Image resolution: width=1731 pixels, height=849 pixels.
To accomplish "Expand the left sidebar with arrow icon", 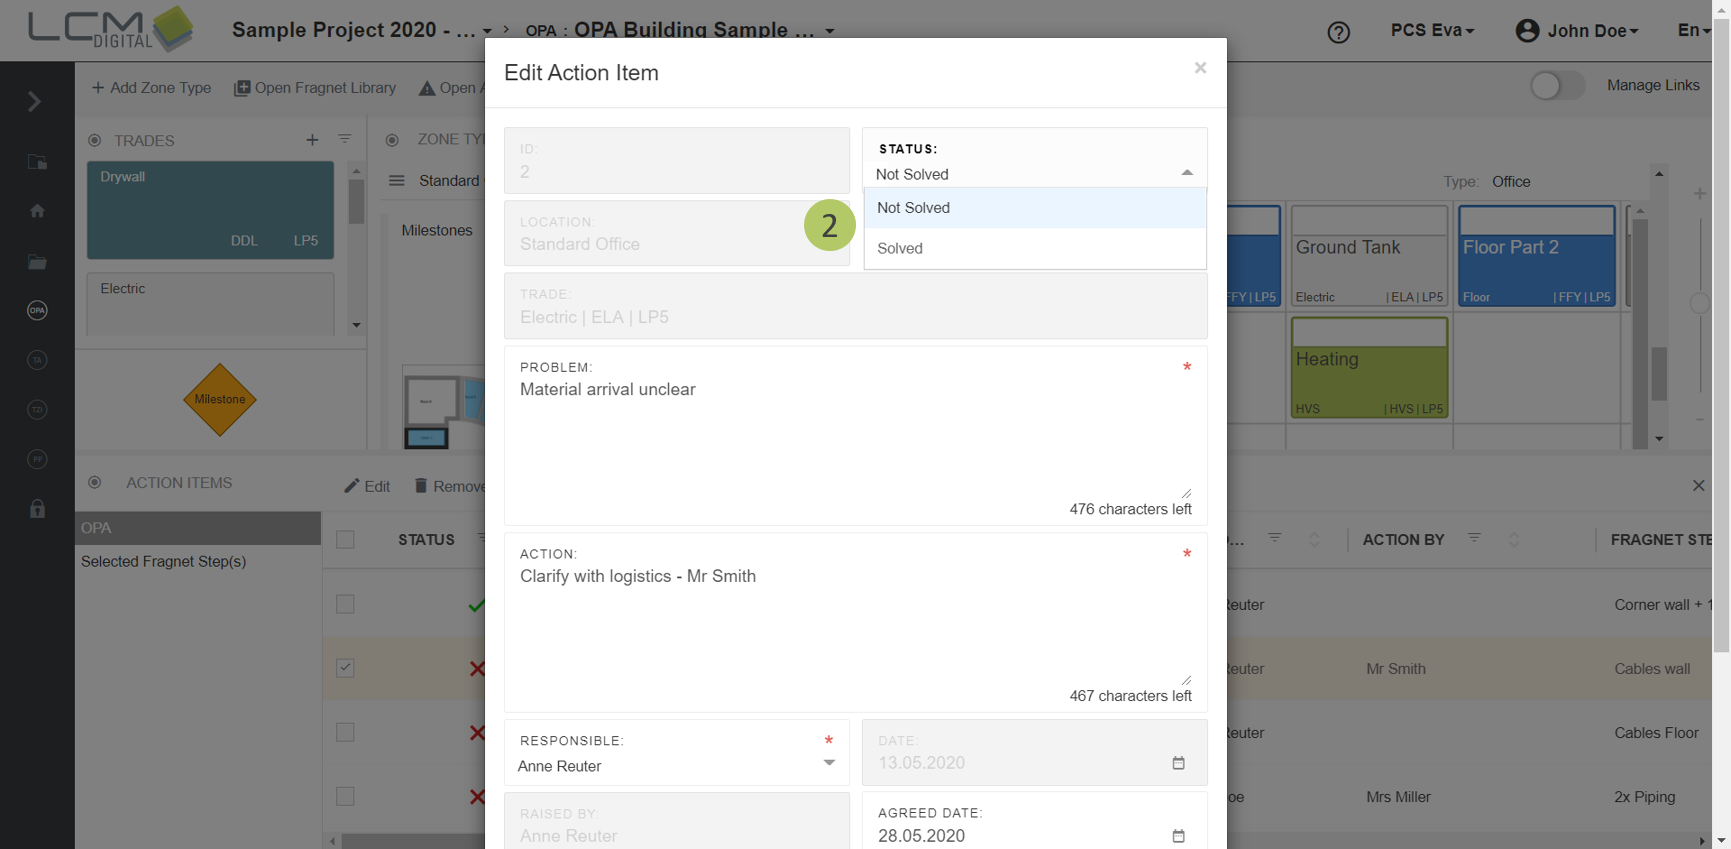I will tap(35, 102).
